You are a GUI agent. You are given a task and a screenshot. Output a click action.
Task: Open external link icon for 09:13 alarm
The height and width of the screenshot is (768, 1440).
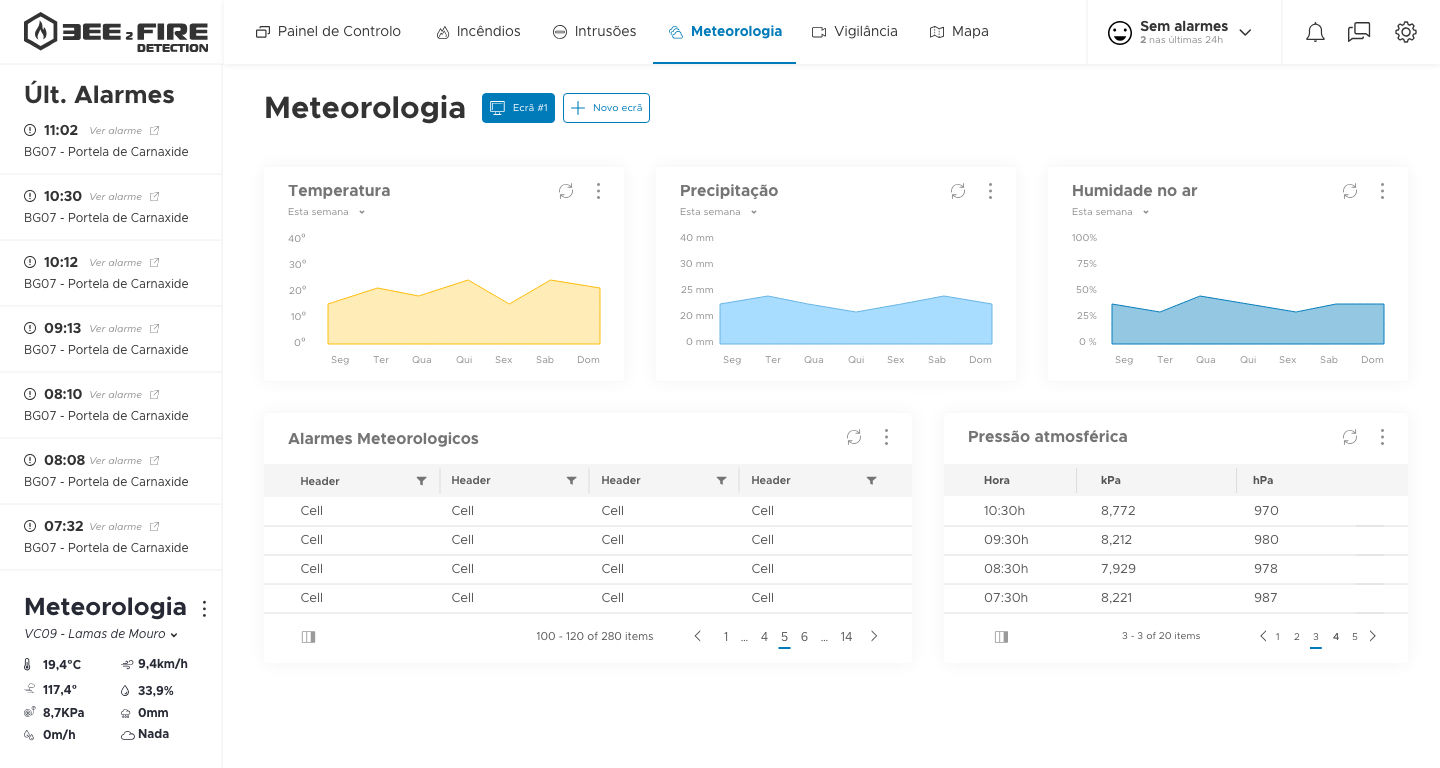point(154,329)
